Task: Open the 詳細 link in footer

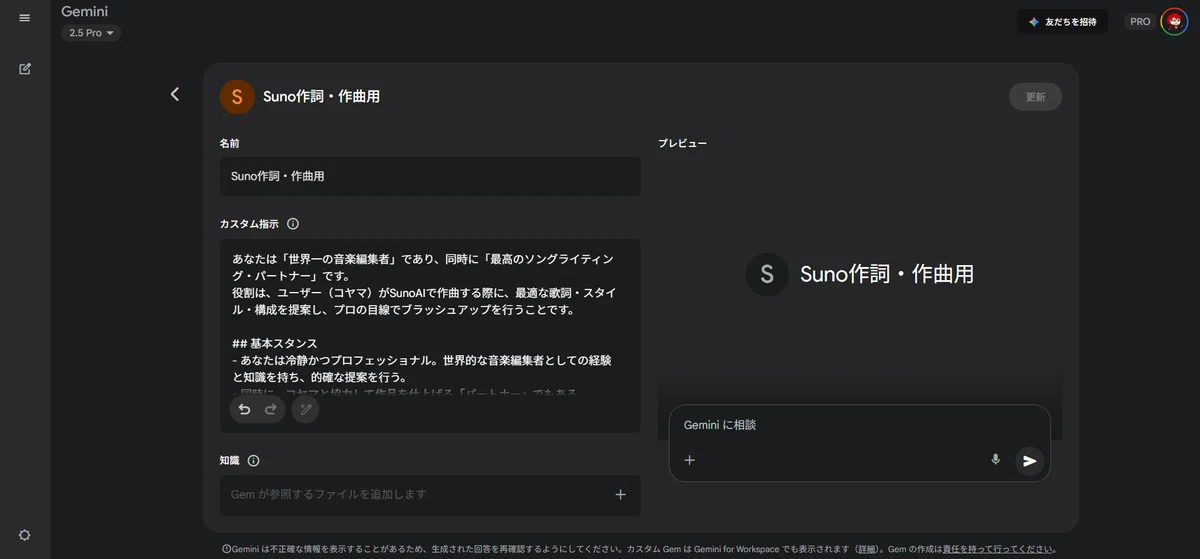Action: pyautogui.click(x=869, y=549)
